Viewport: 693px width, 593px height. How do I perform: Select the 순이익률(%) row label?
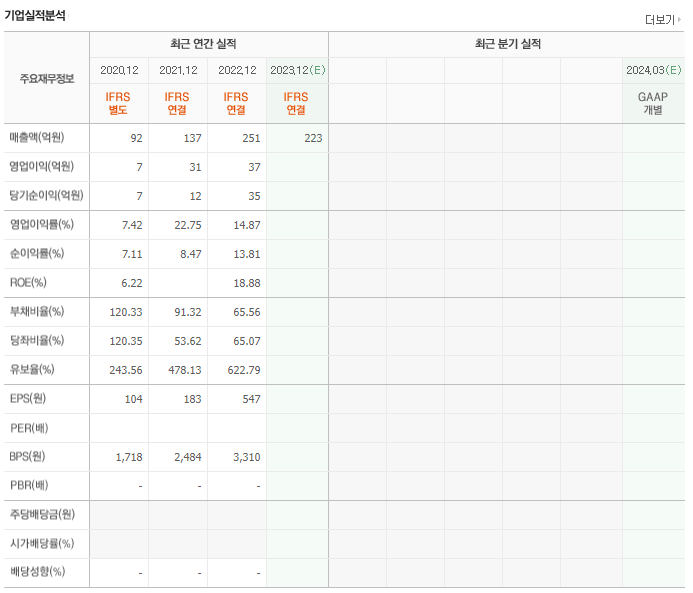tap(37, 254)
